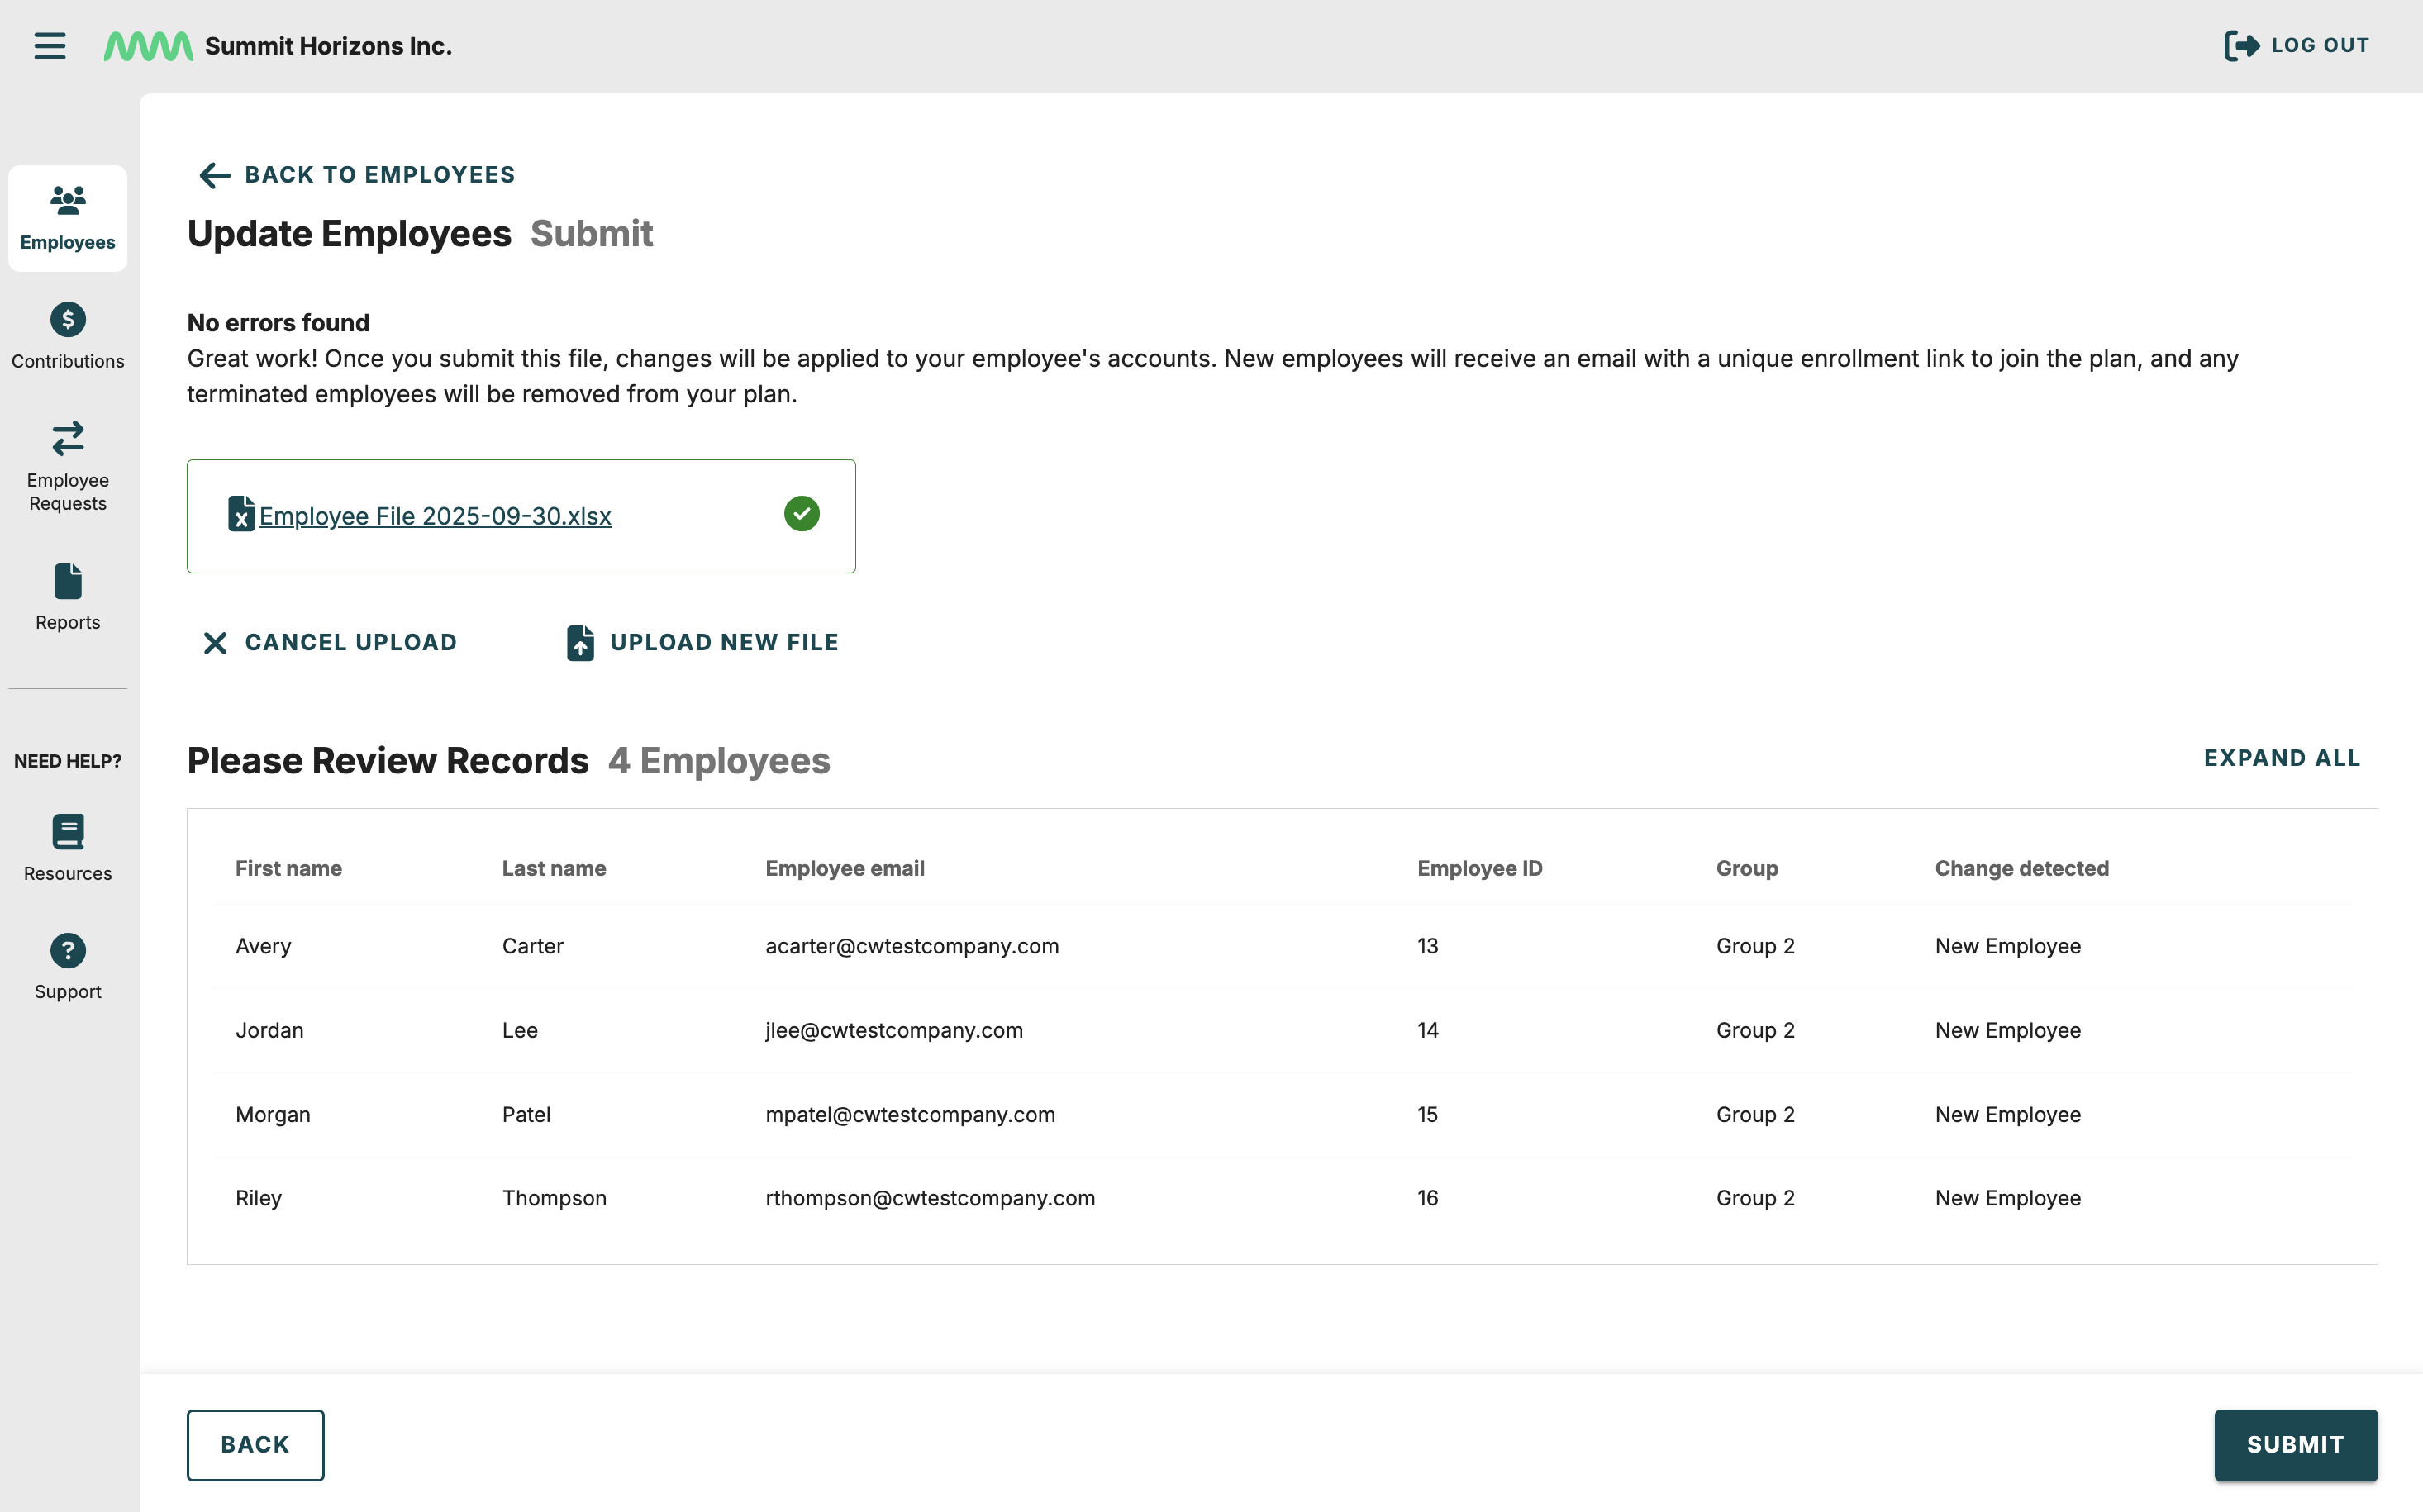
Task: Click the log out arrow icon
Action: pyautogui.click(x=2241, y=46)
